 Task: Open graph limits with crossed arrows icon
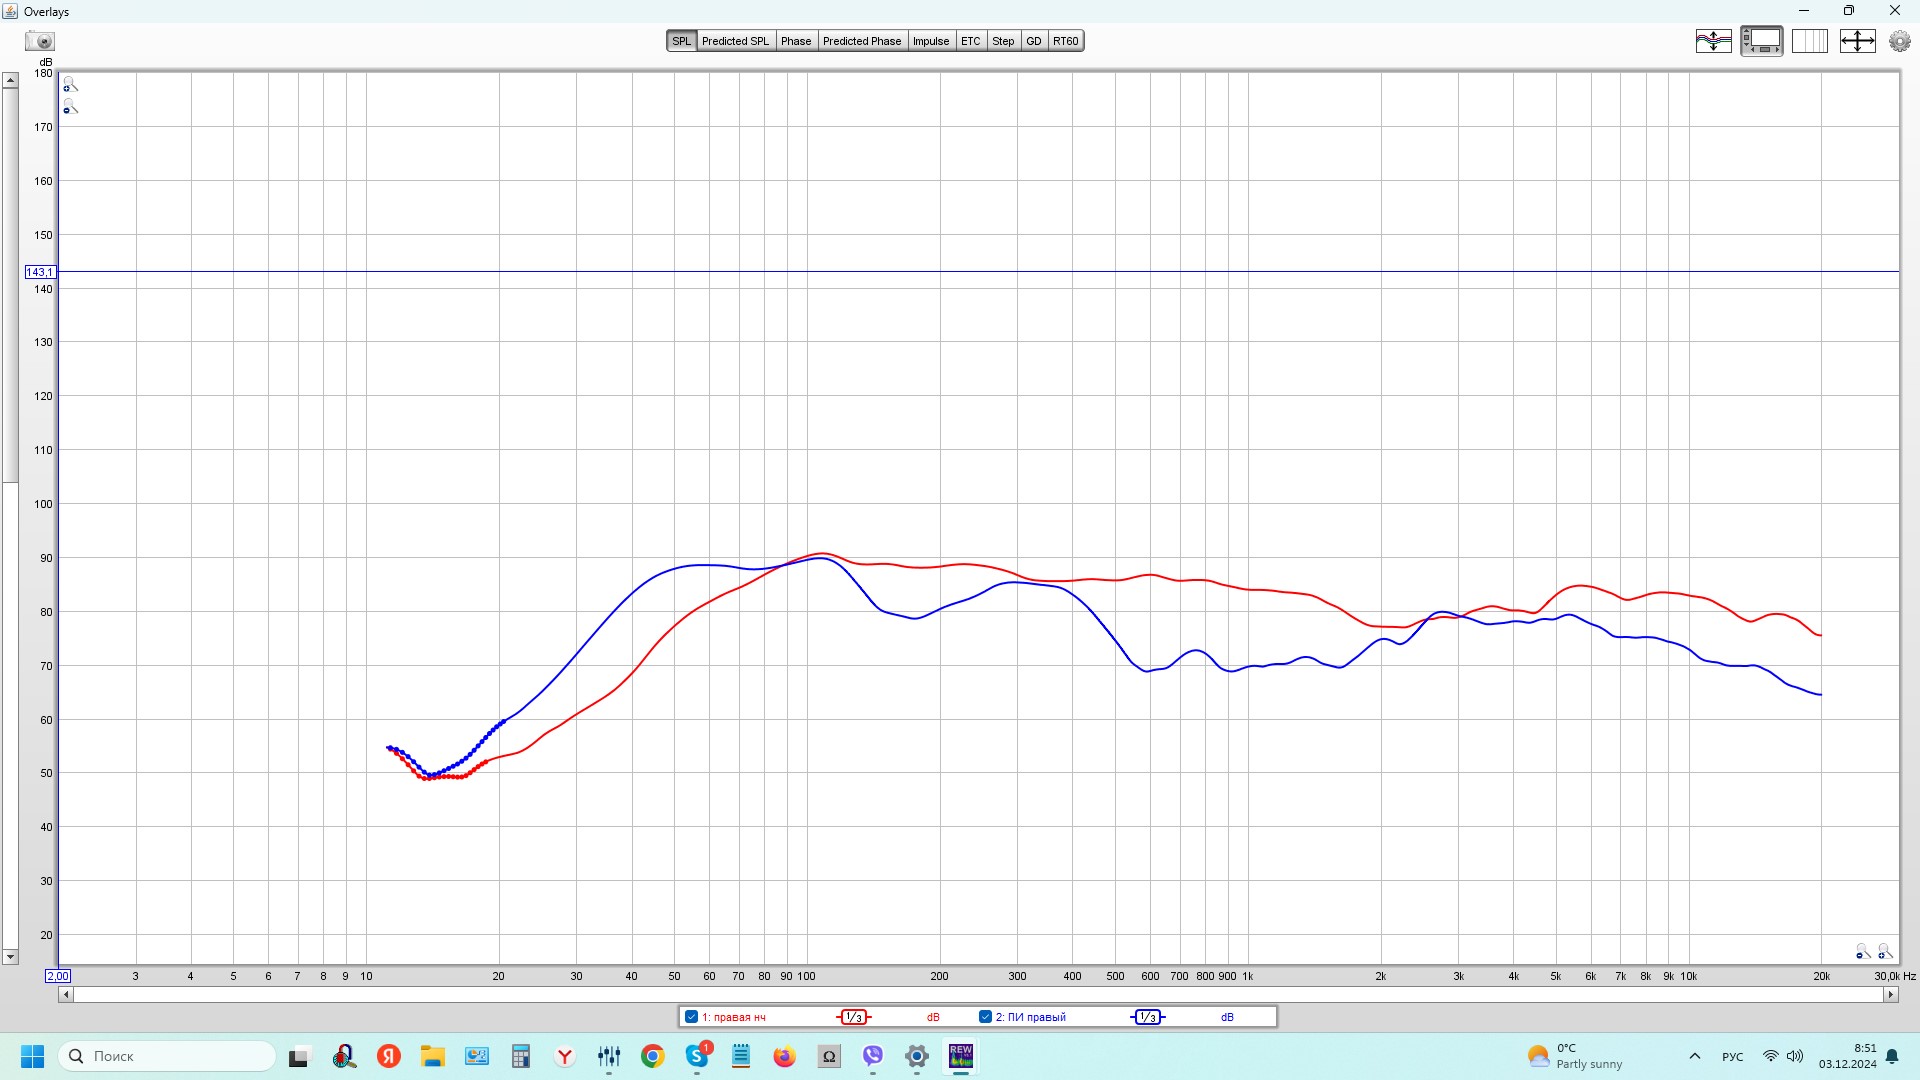click(x=1857, y=41)
